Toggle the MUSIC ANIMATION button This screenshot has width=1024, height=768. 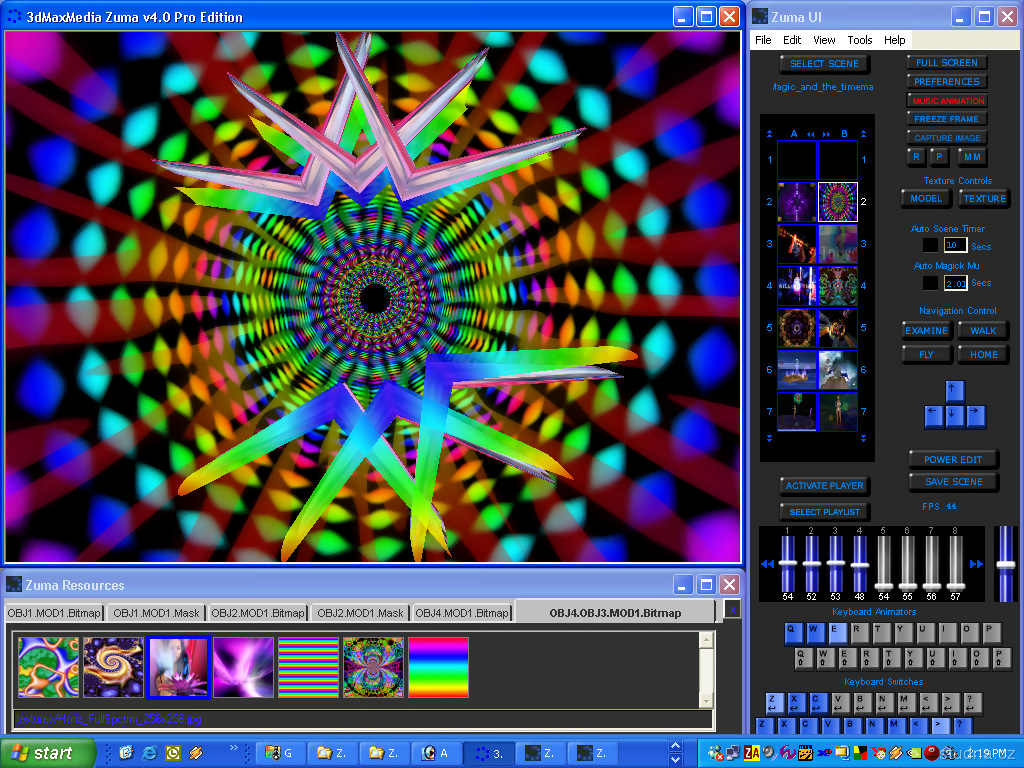[947, 101]
